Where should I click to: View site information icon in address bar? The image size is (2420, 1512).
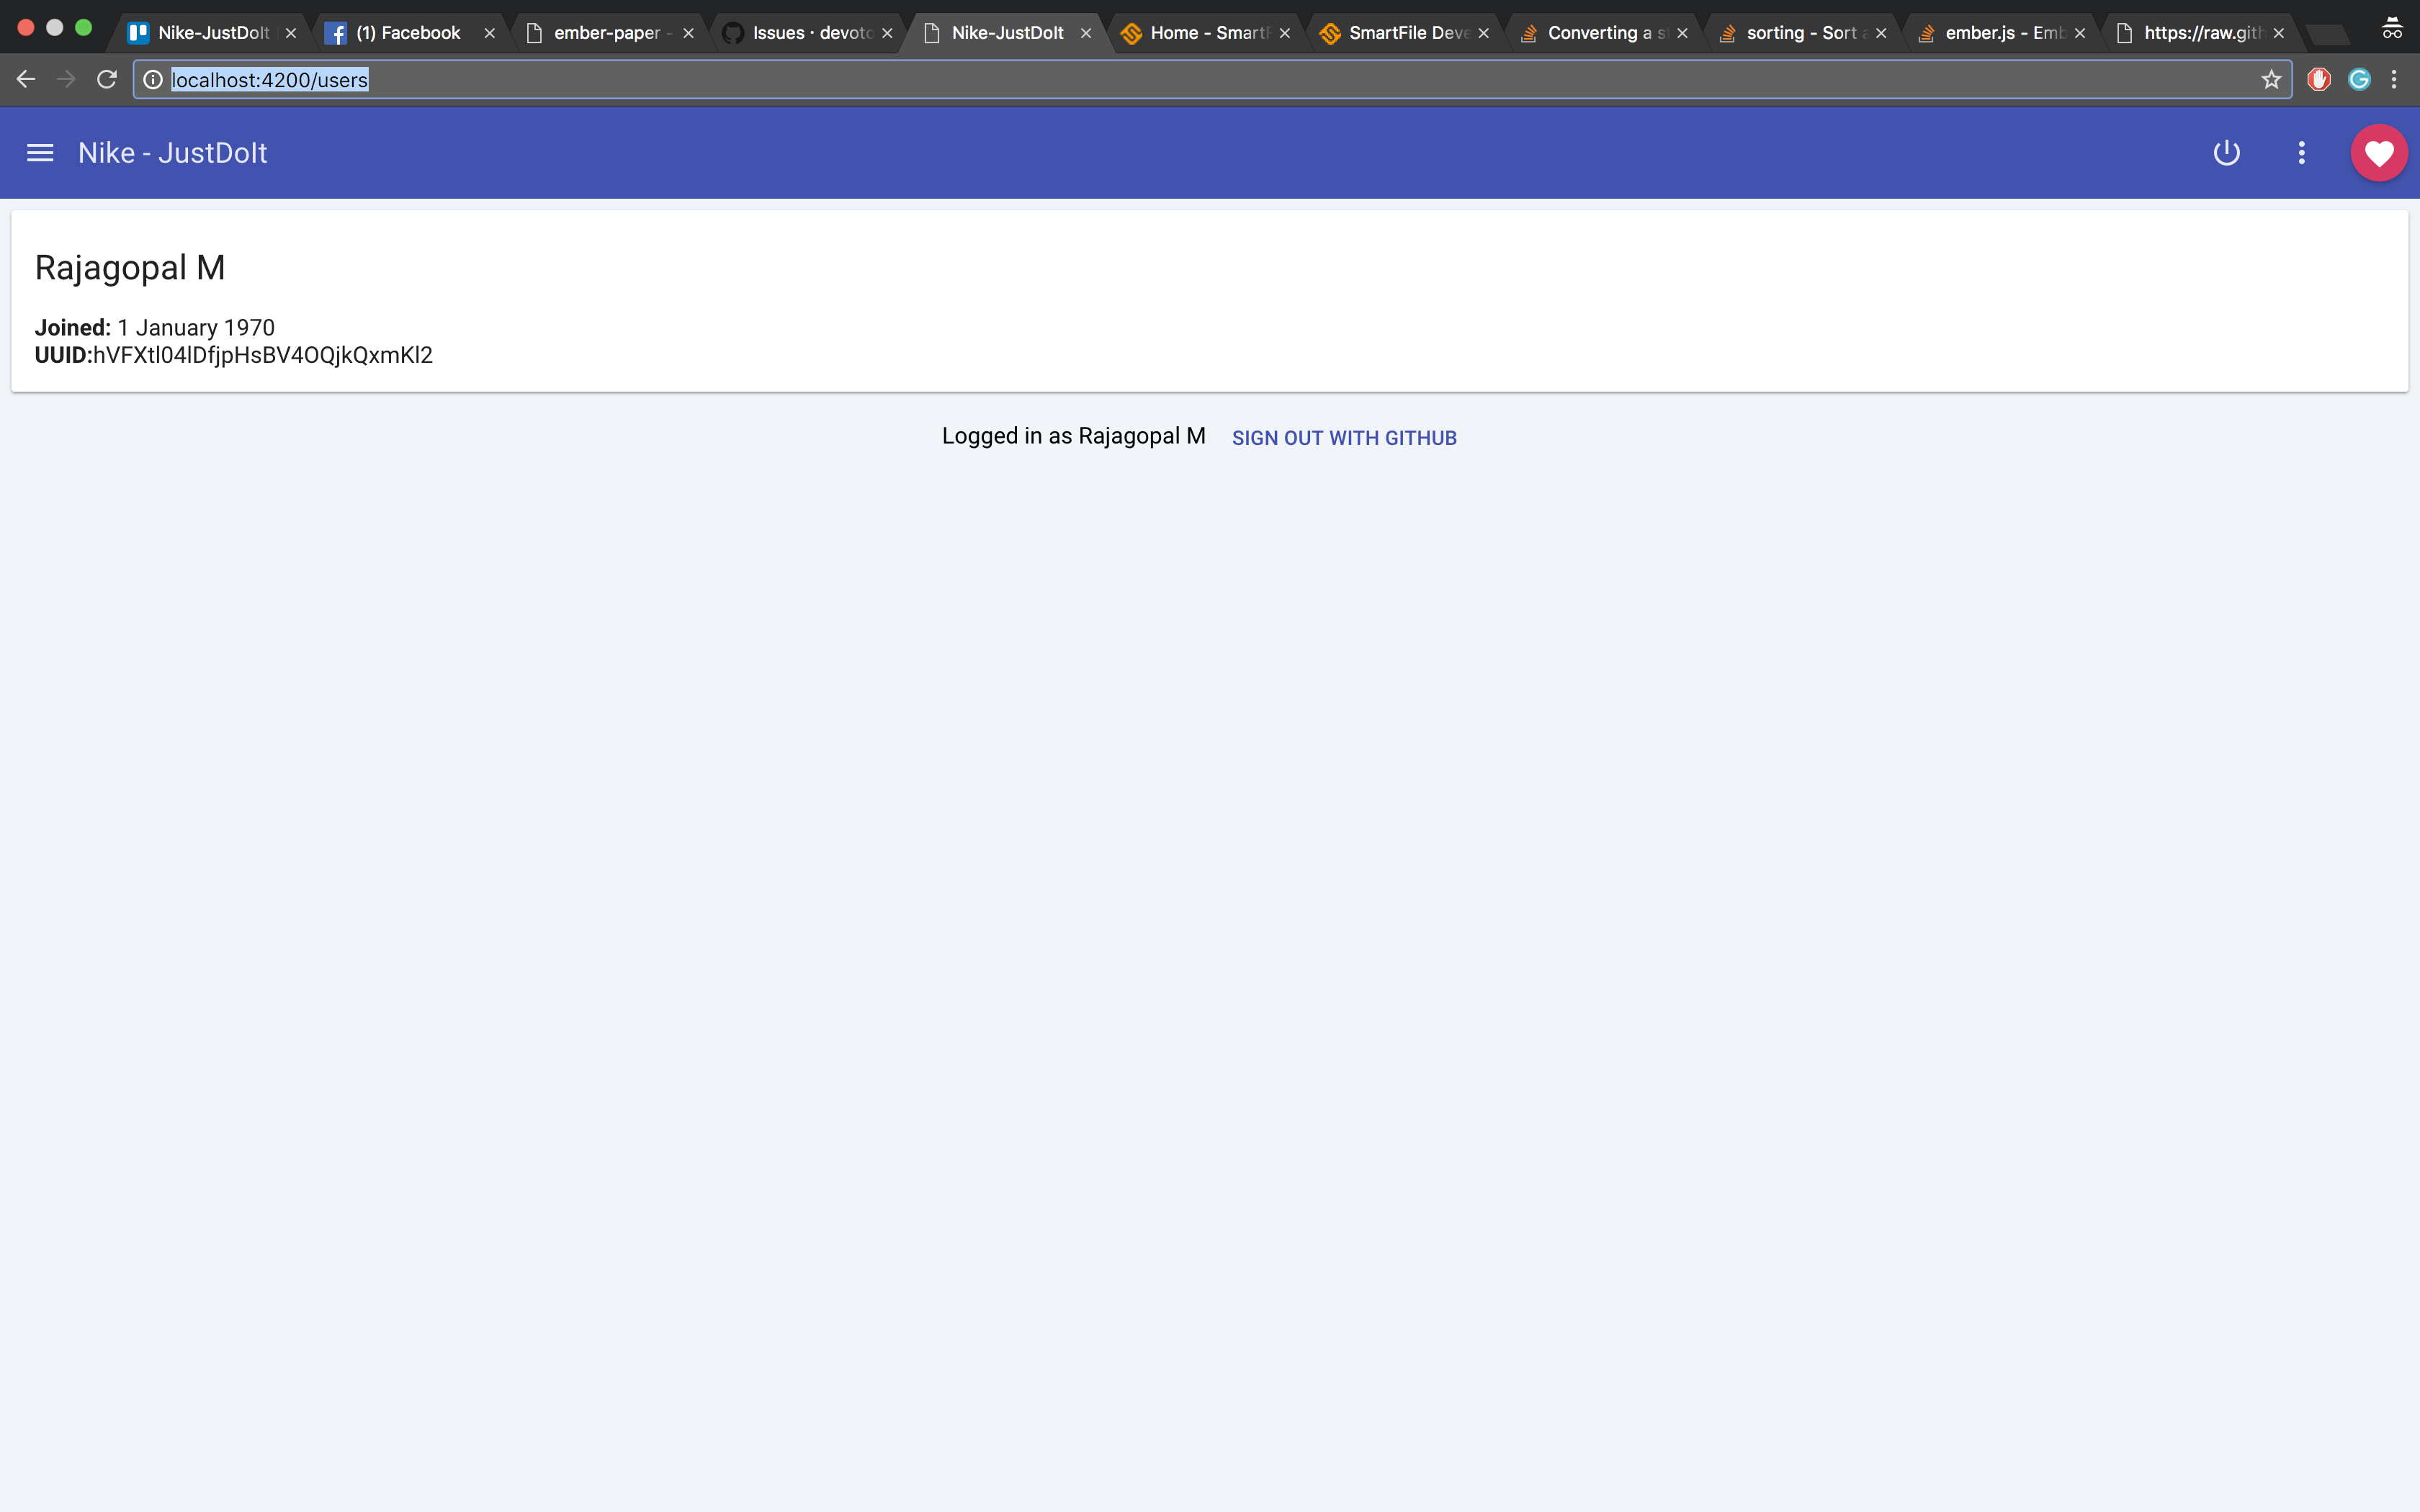pos(153,80)
